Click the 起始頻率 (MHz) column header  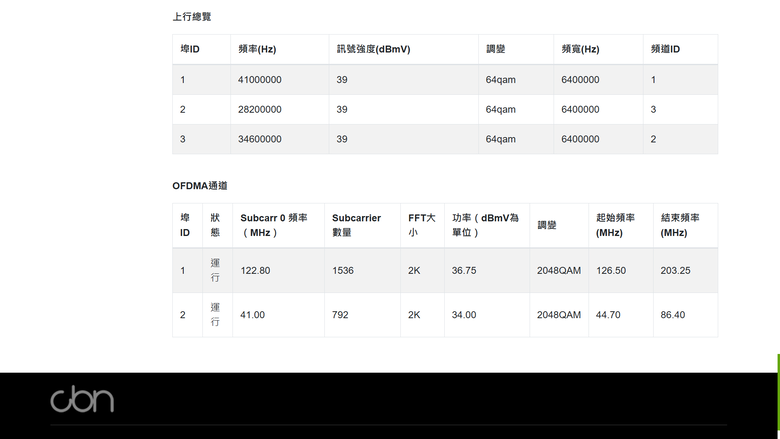(615, 225)
